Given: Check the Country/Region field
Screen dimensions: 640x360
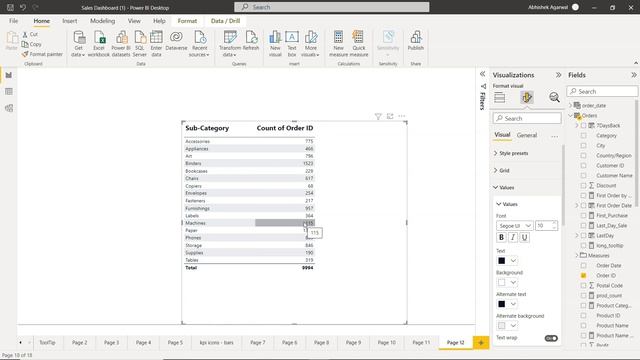Looking at the screenshot, I should click(x=583, y=156).
